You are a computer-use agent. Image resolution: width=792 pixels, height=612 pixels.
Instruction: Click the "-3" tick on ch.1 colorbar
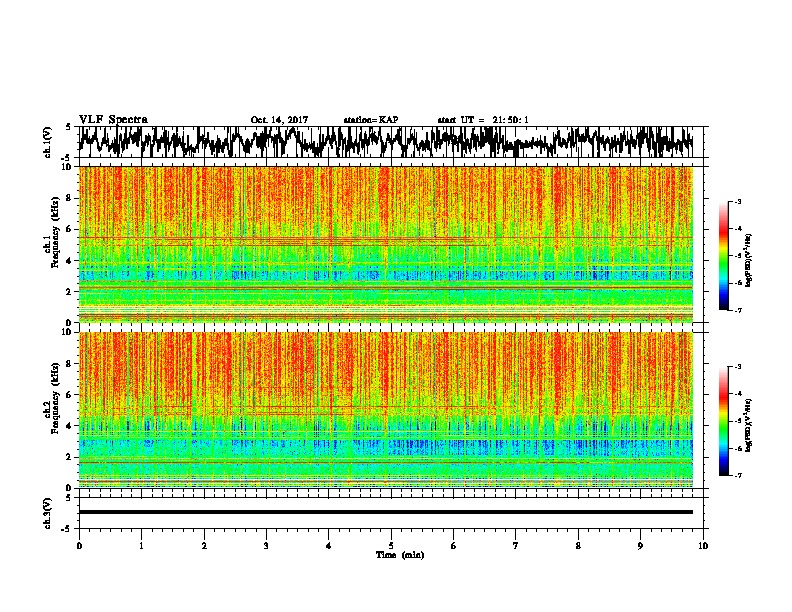(738, 202)
